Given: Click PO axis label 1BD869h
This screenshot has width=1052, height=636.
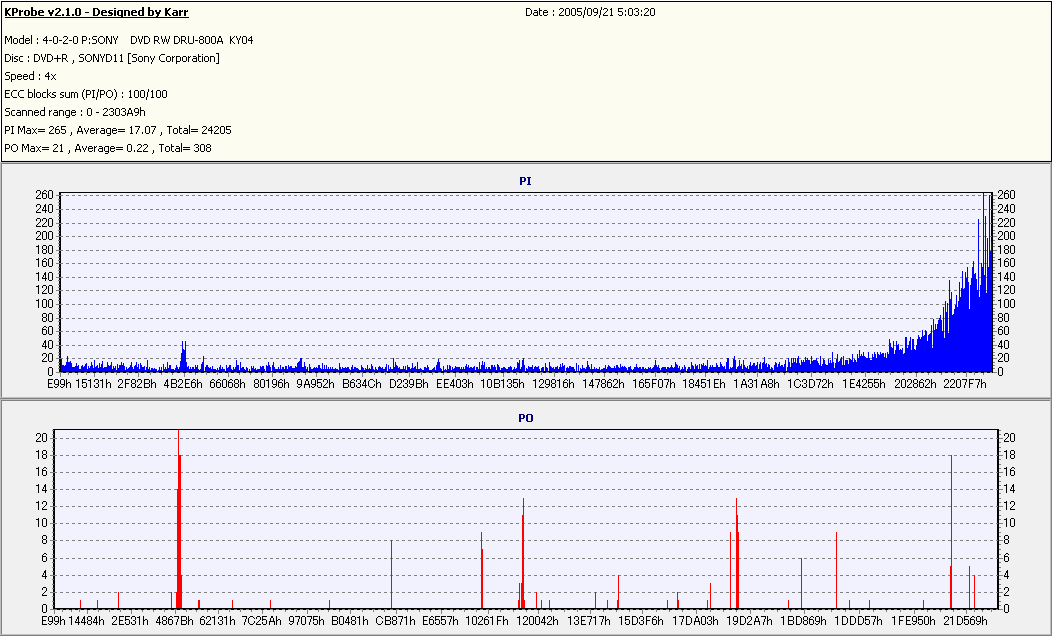Looking at the screenshot, I should tap(803, 621).
